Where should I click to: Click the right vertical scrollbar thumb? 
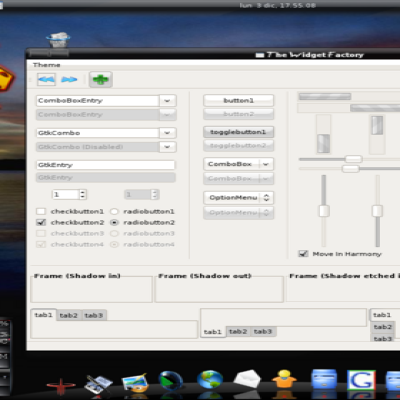(377, 125)
